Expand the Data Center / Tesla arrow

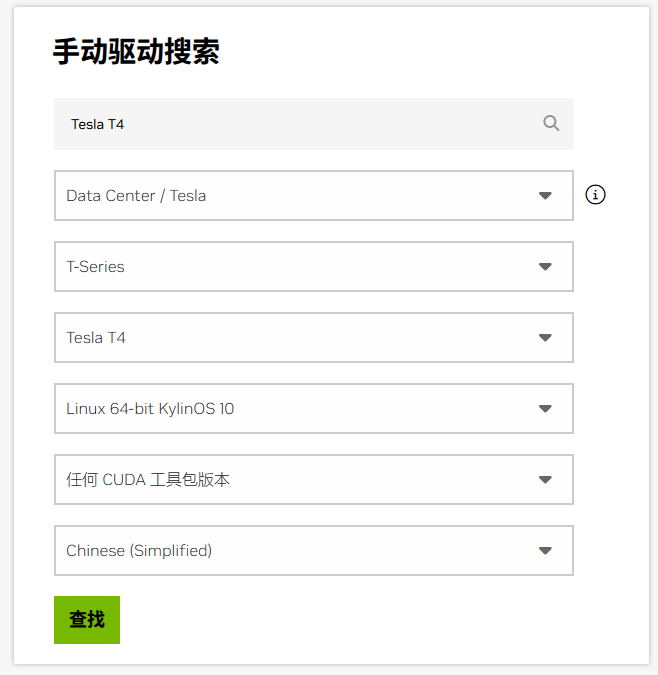(545, 195)
